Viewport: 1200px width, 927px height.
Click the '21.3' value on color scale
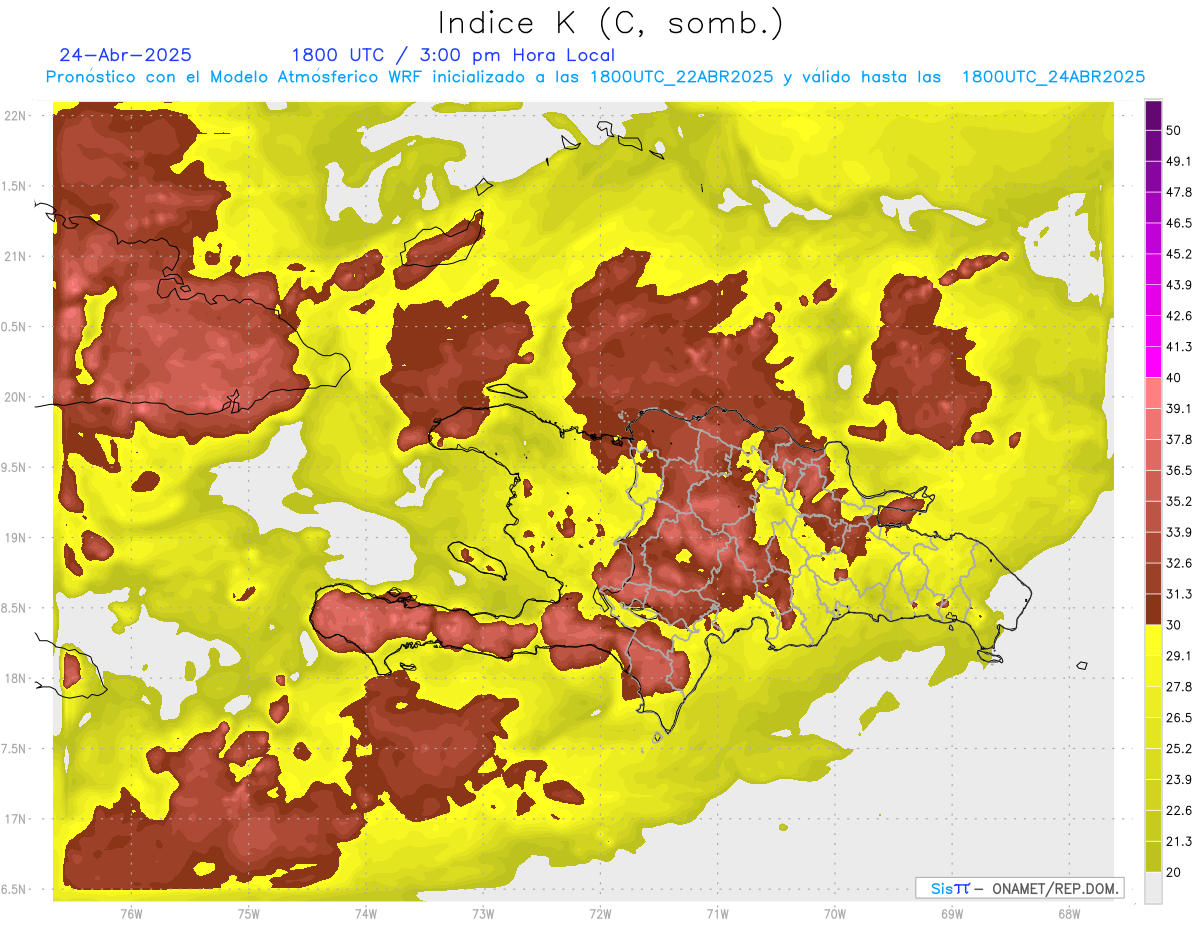tap(1179, 842)
